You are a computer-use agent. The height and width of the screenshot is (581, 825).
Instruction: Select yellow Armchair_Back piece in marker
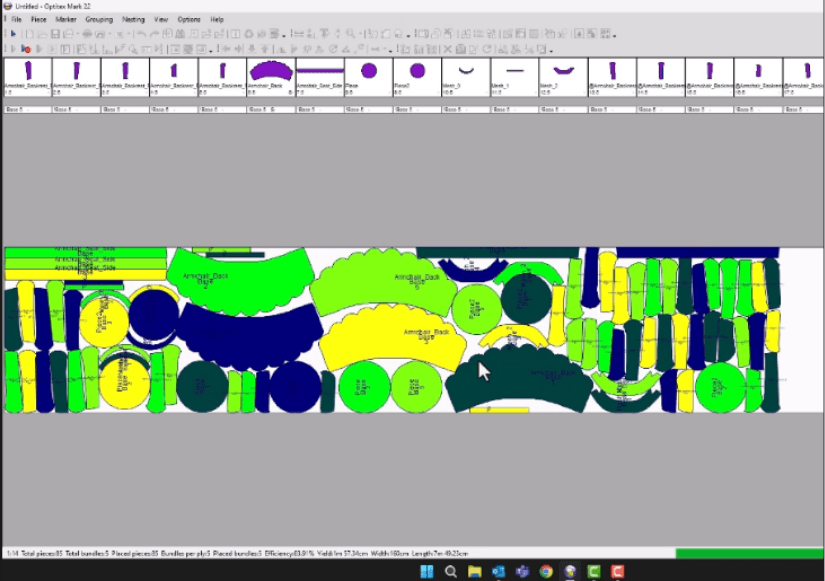392,337
